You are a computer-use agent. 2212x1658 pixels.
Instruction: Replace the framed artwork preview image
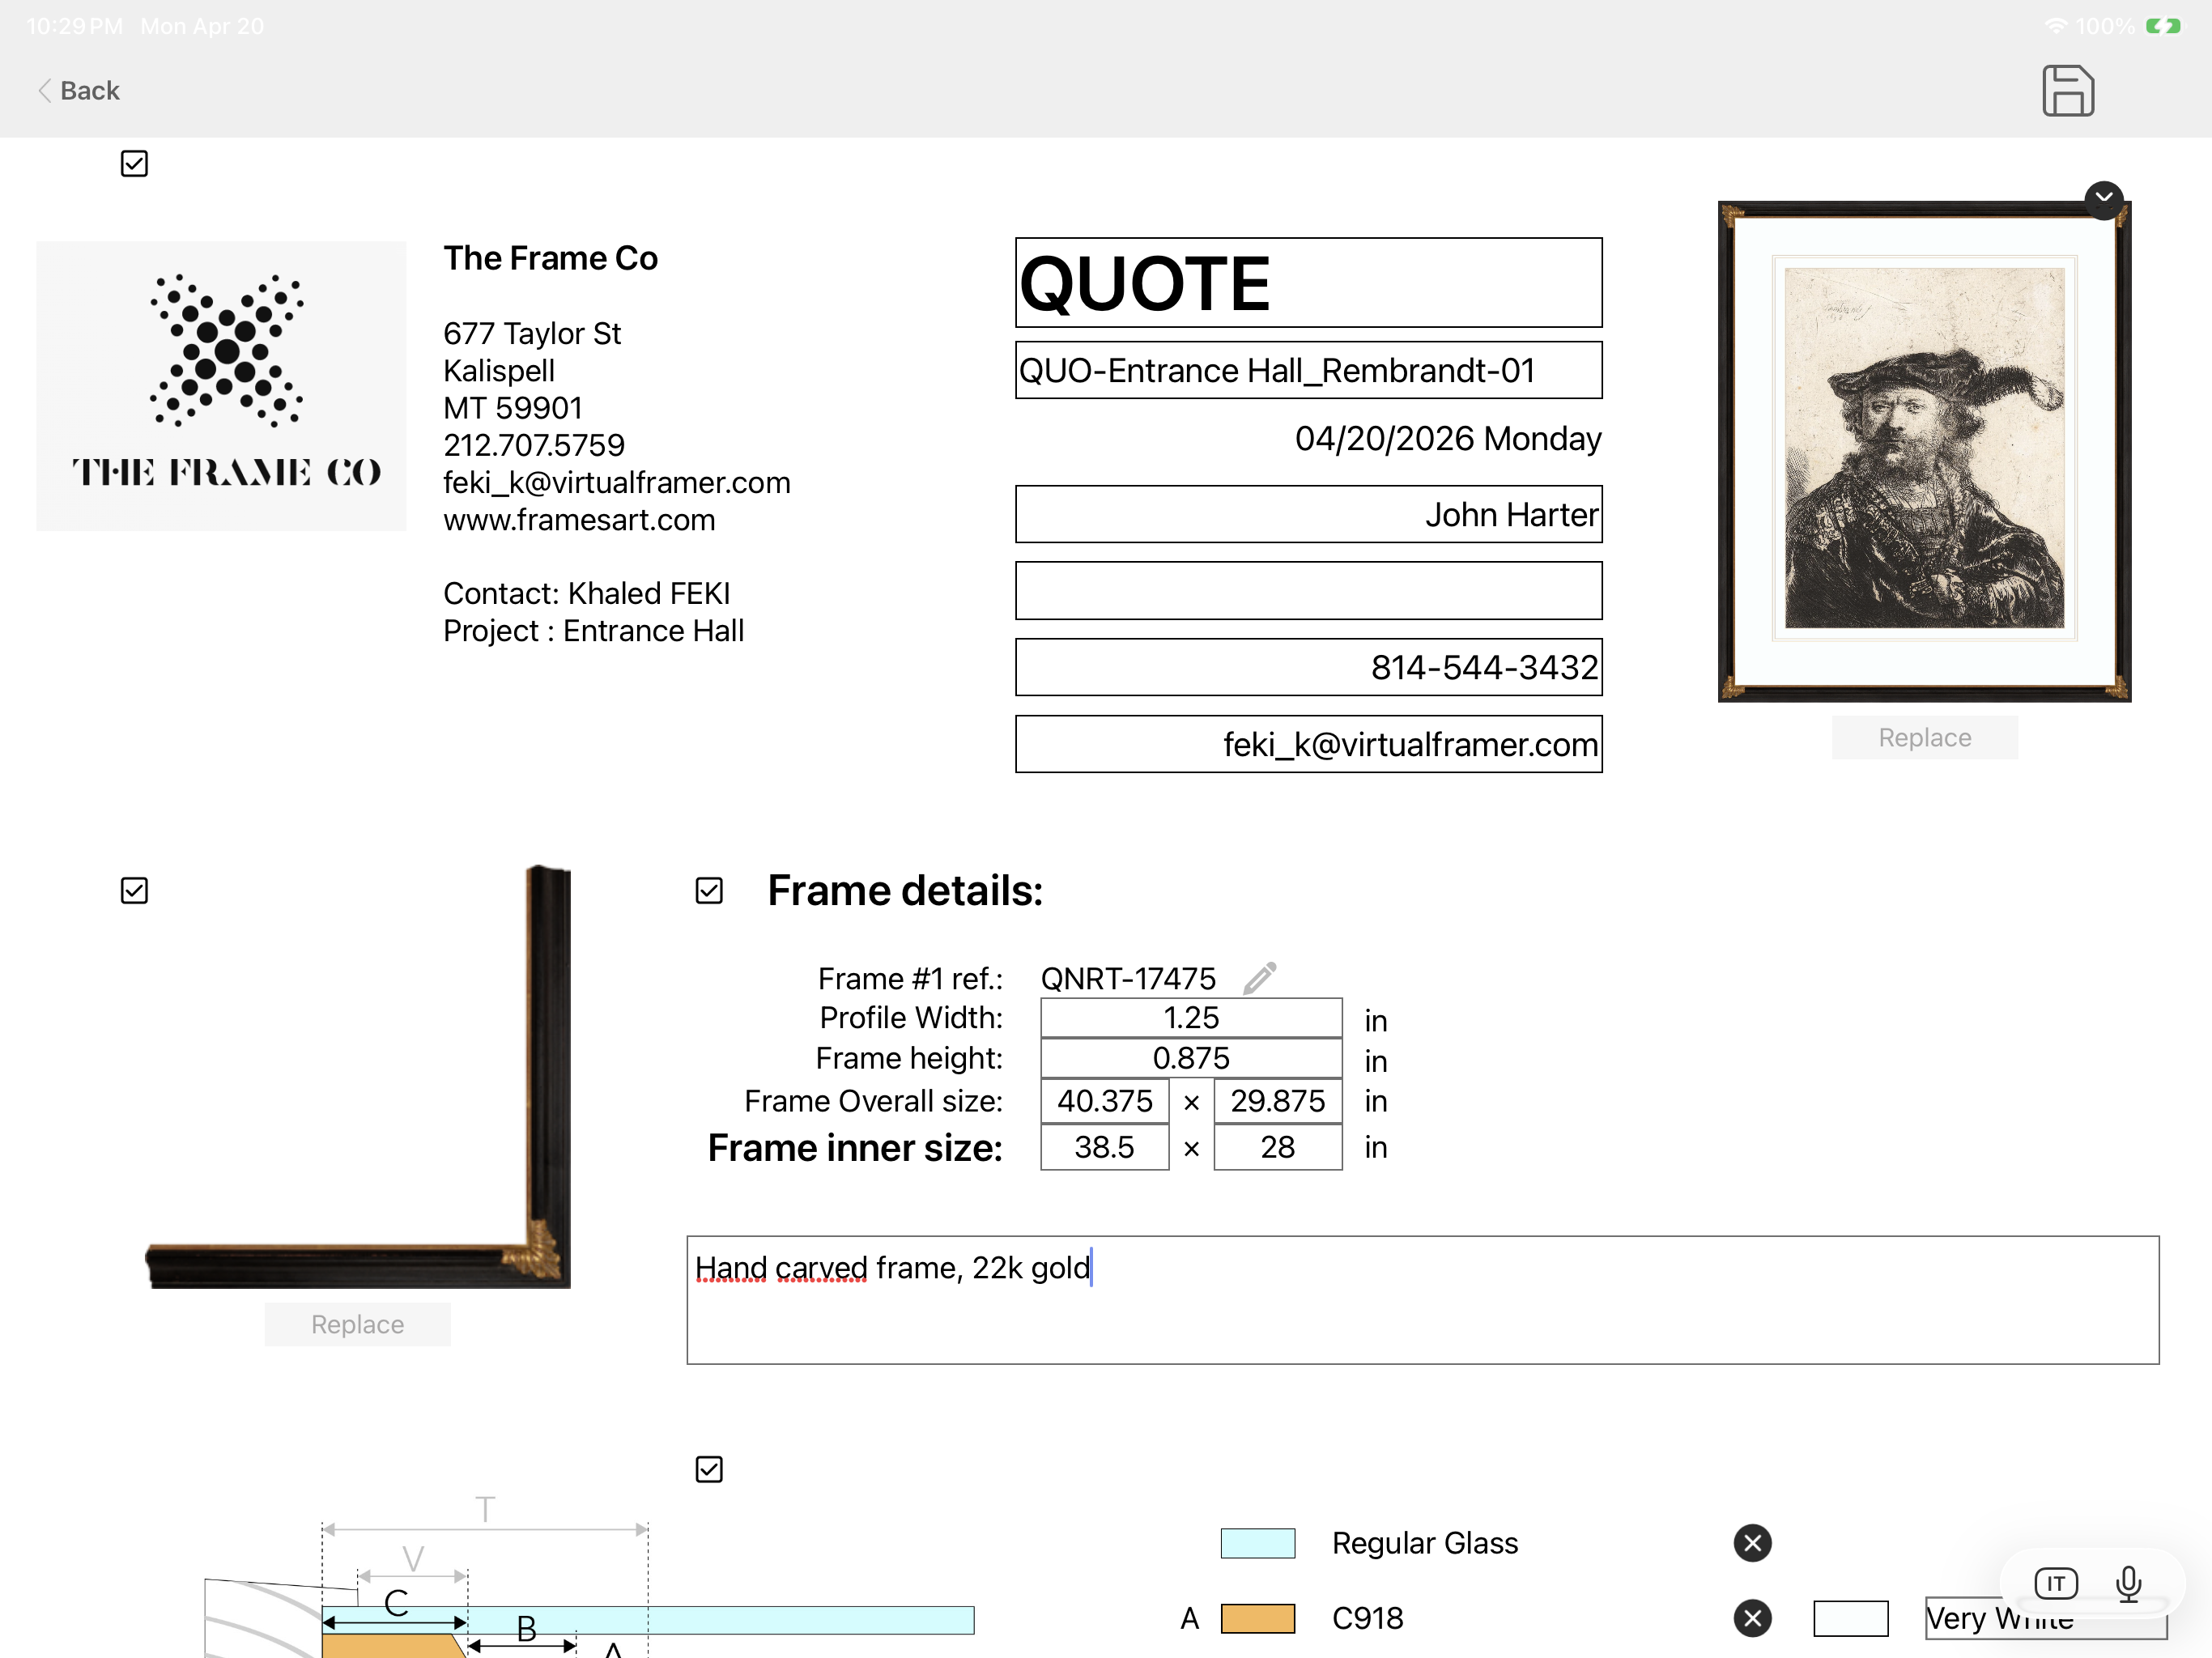point(1924,737)
